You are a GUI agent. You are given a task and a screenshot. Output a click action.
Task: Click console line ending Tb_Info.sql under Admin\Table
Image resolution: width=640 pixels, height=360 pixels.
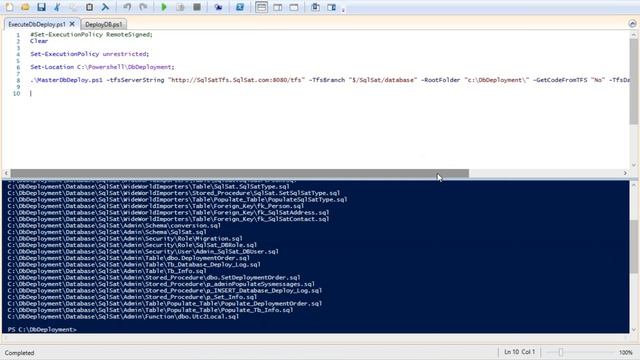tap(107, 271)
